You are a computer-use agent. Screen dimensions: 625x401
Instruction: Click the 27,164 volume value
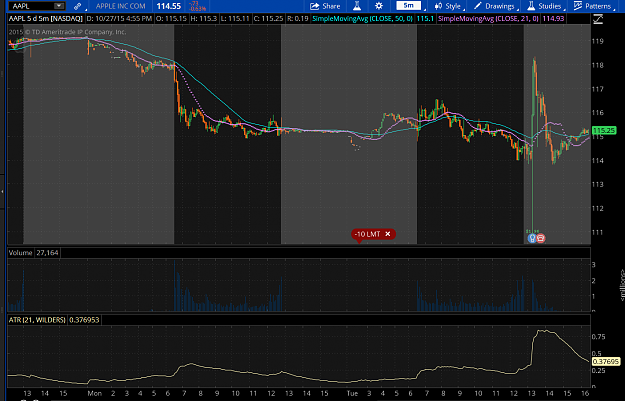pos(47,253)
